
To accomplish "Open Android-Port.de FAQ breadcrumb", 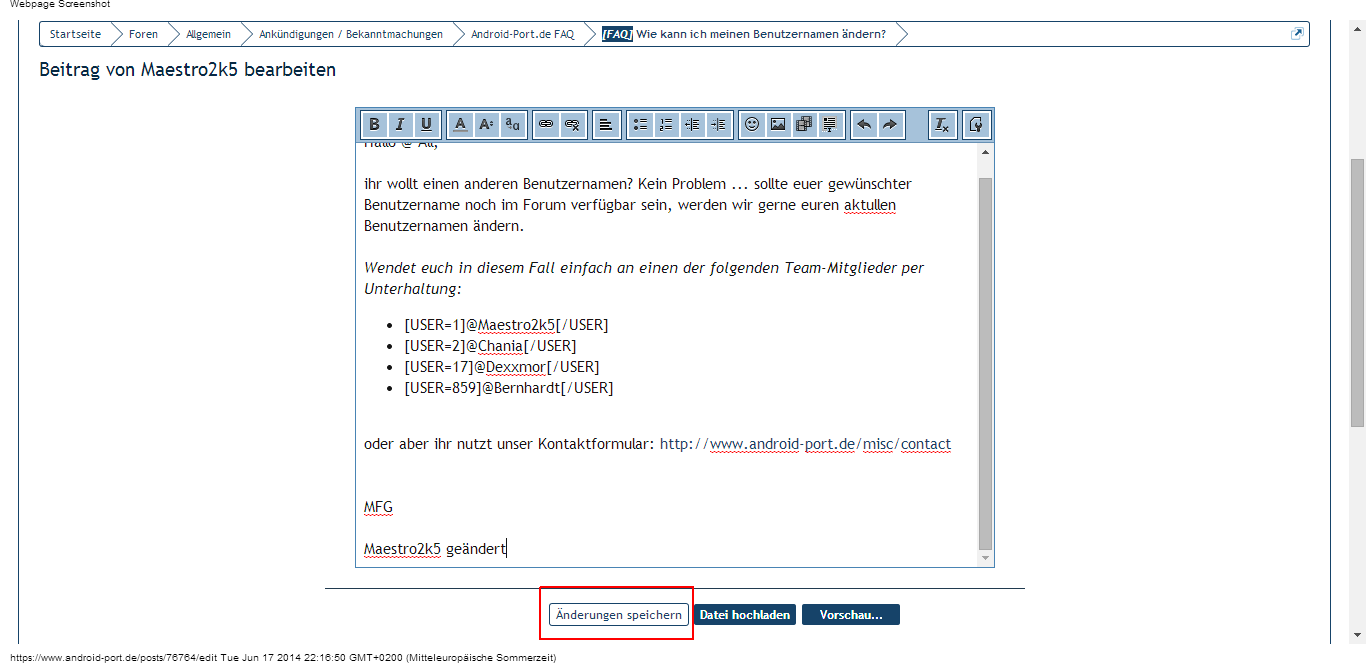I will (522, 34).
